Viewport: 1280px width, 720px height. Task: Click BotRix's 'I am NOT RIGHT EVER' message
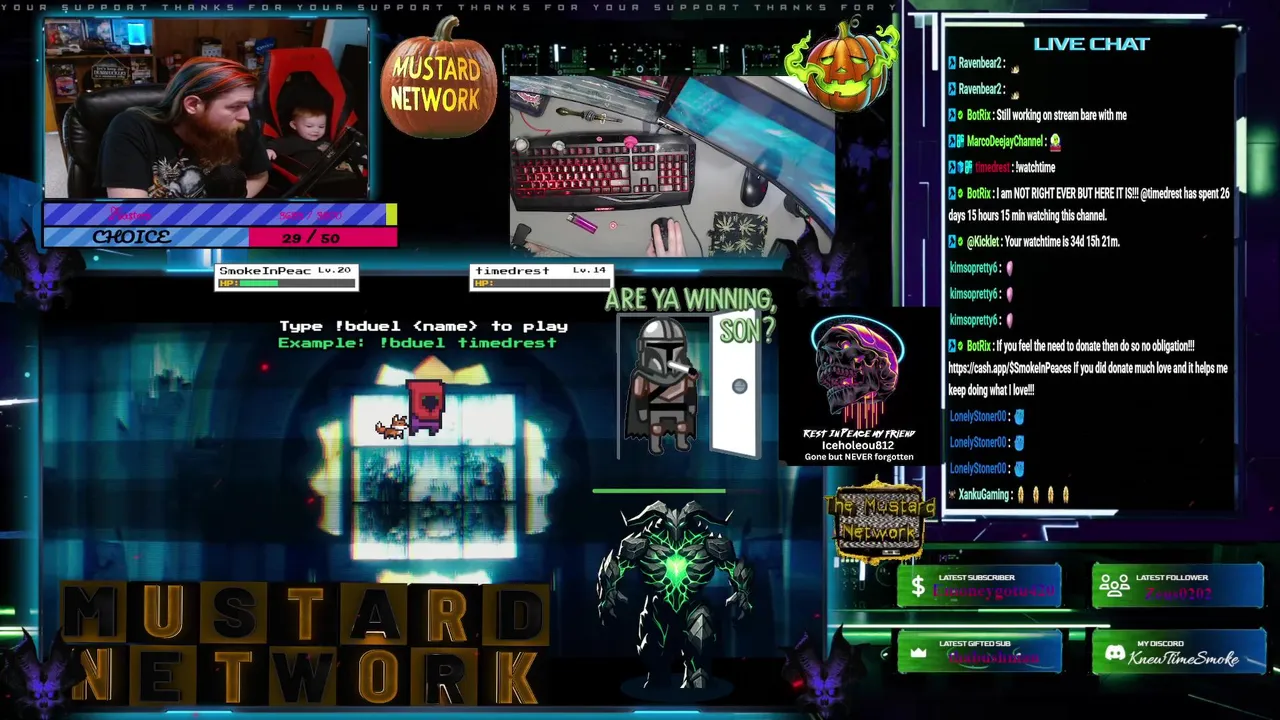pos(1089,204)
